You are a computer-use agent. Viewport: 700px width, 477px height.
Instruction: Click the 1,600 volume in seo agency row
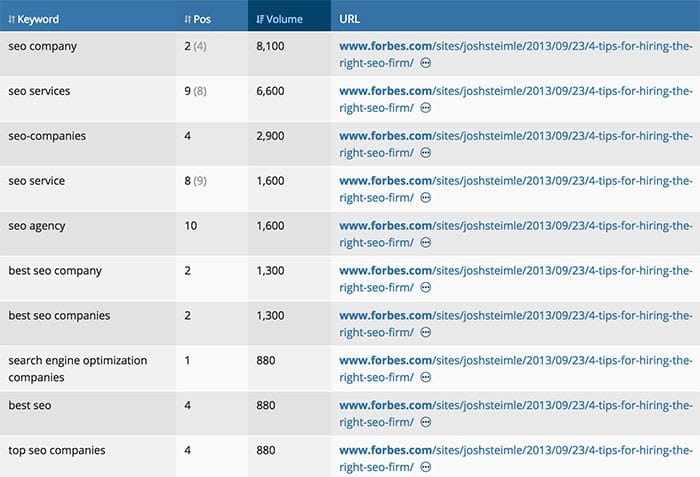click(x=270, y=226)
